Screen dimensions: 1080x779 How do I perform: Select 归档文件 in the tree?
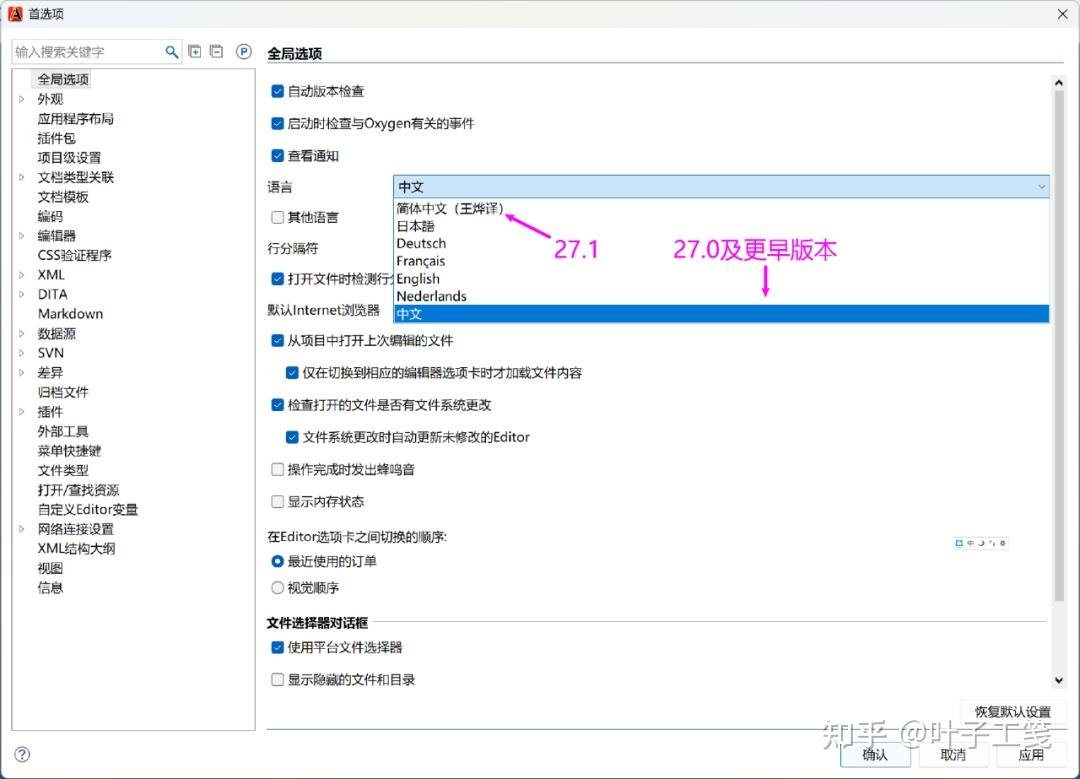coord(63,393)
